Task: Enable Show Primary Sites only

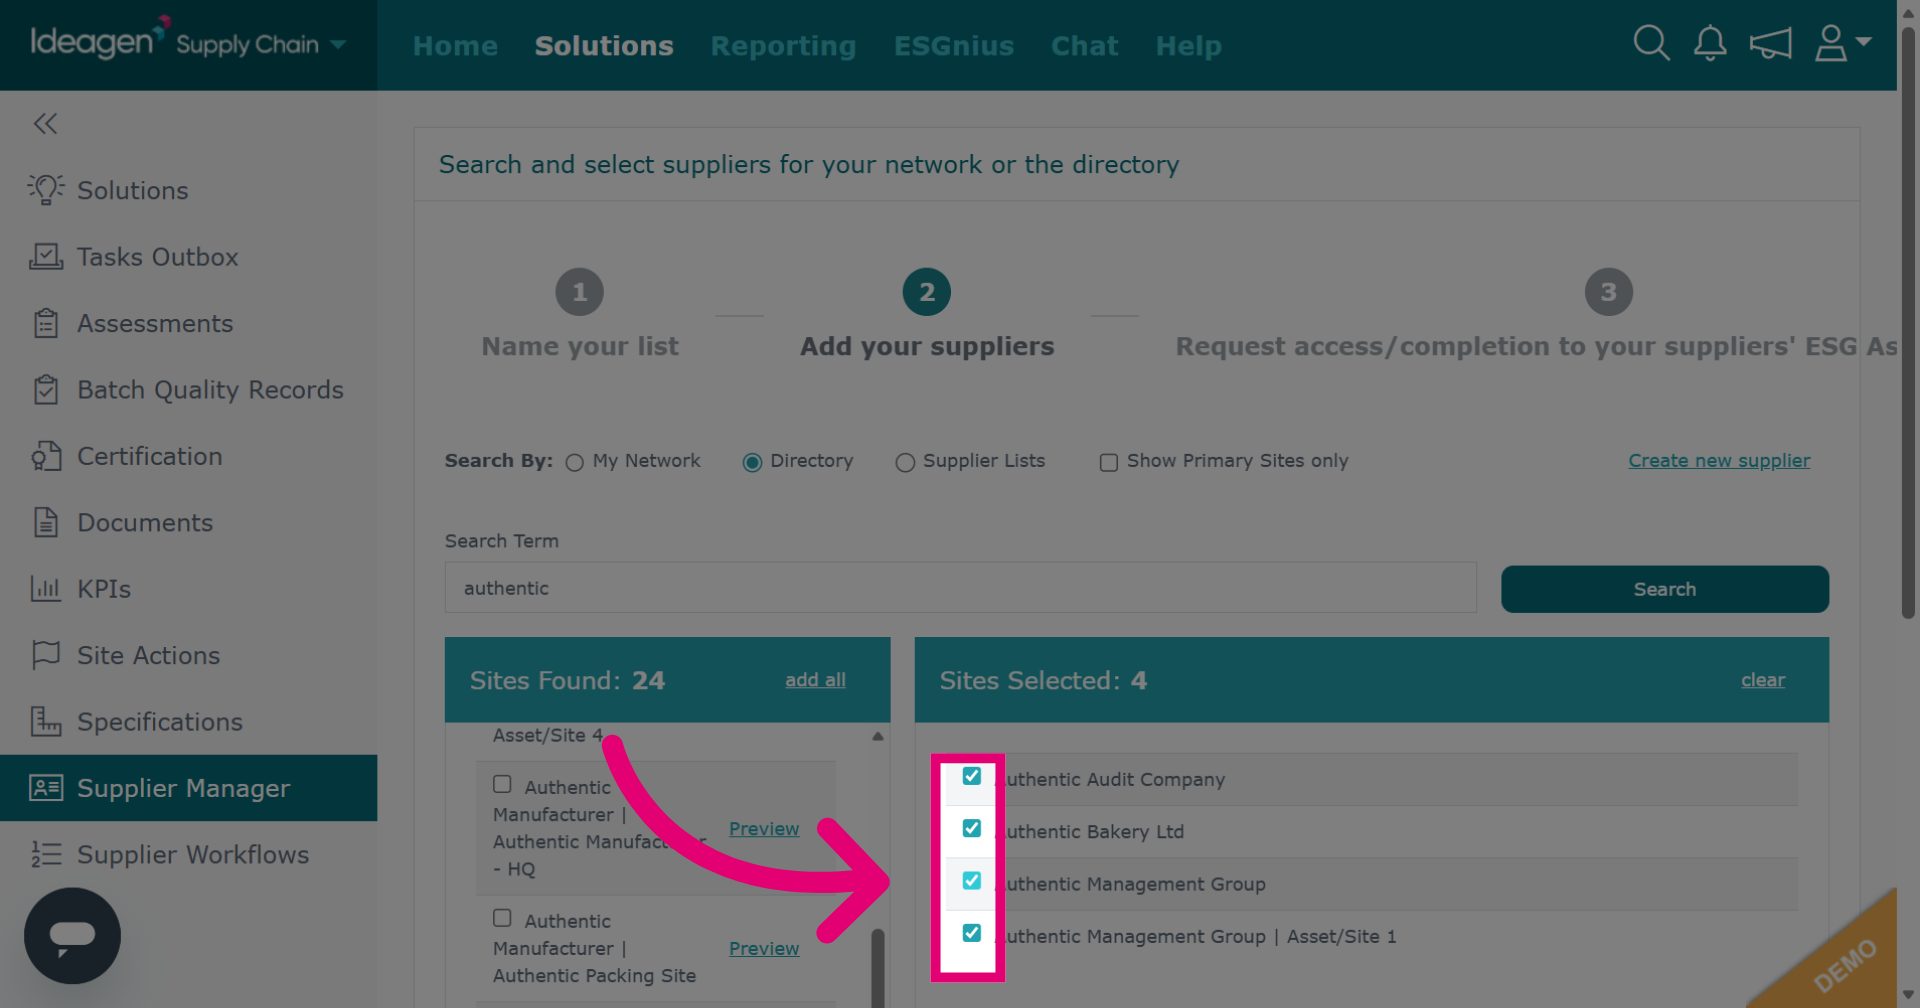Action: click(x=1108, y=462)
